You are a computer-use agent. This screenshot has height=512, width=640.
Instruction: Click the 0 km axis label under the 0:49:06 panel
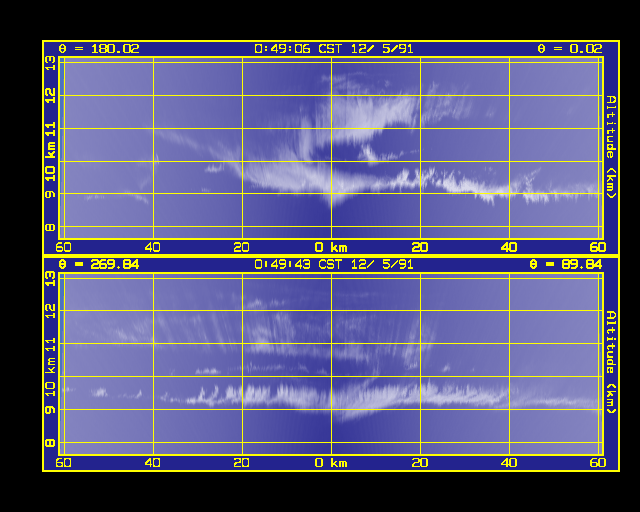[x=331, y=247]
